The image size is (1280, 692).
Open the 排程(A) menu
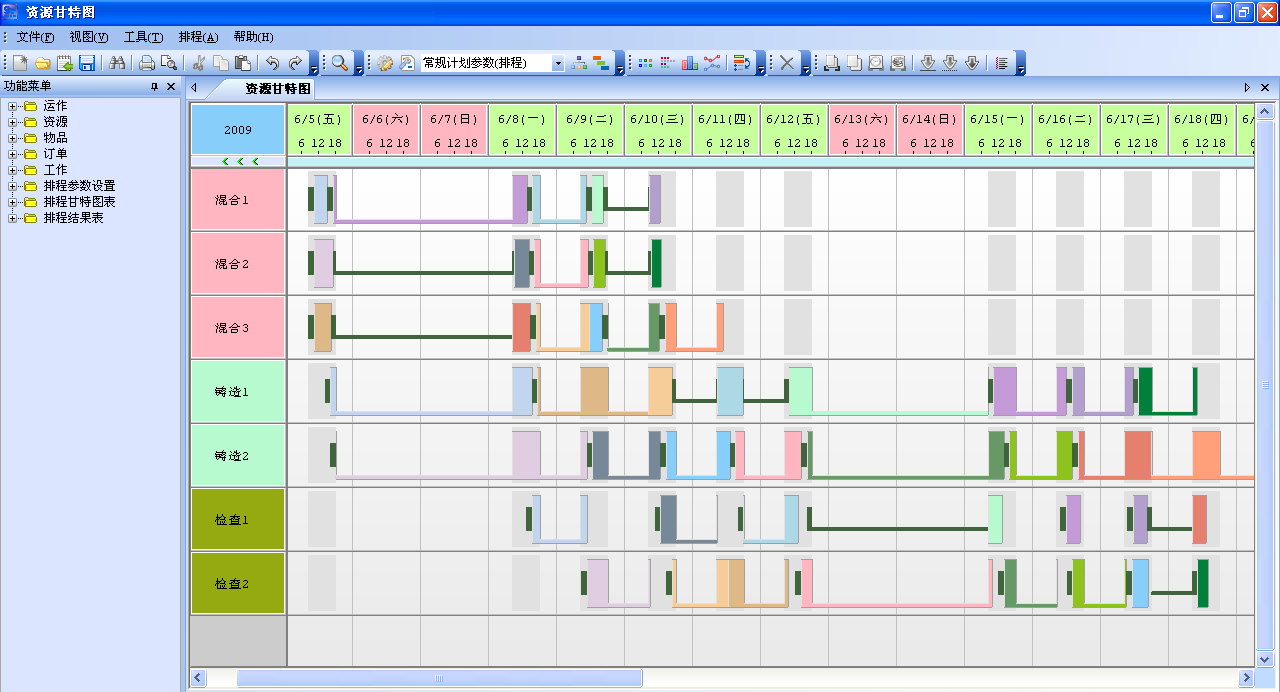click(198, 37)
